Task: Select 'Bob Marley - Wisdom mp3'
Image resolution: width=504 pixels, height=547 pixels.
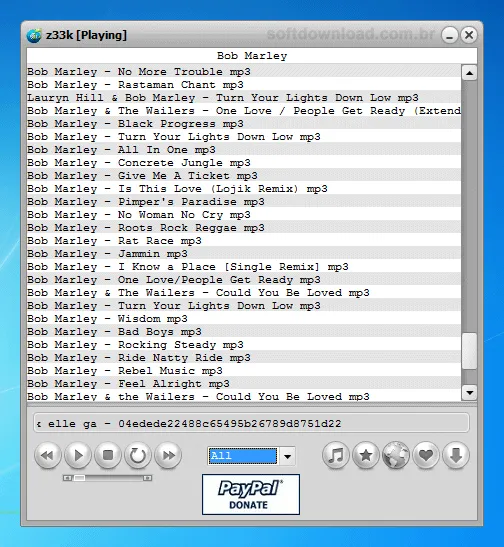Action: 244,319
